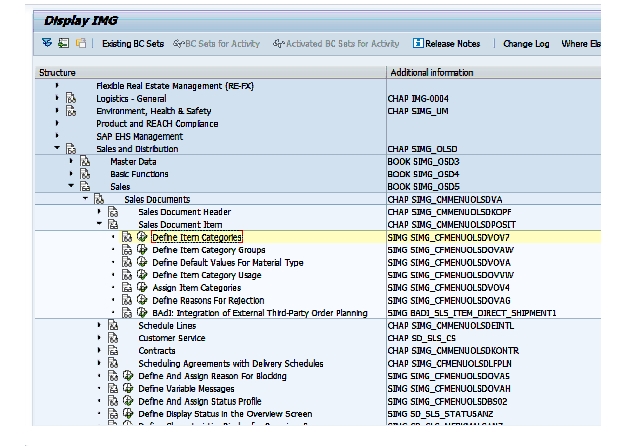The width and height of the screenshot is (625, 446).
Task: Expand the Basic Functions node
Action: click(71, 174)
